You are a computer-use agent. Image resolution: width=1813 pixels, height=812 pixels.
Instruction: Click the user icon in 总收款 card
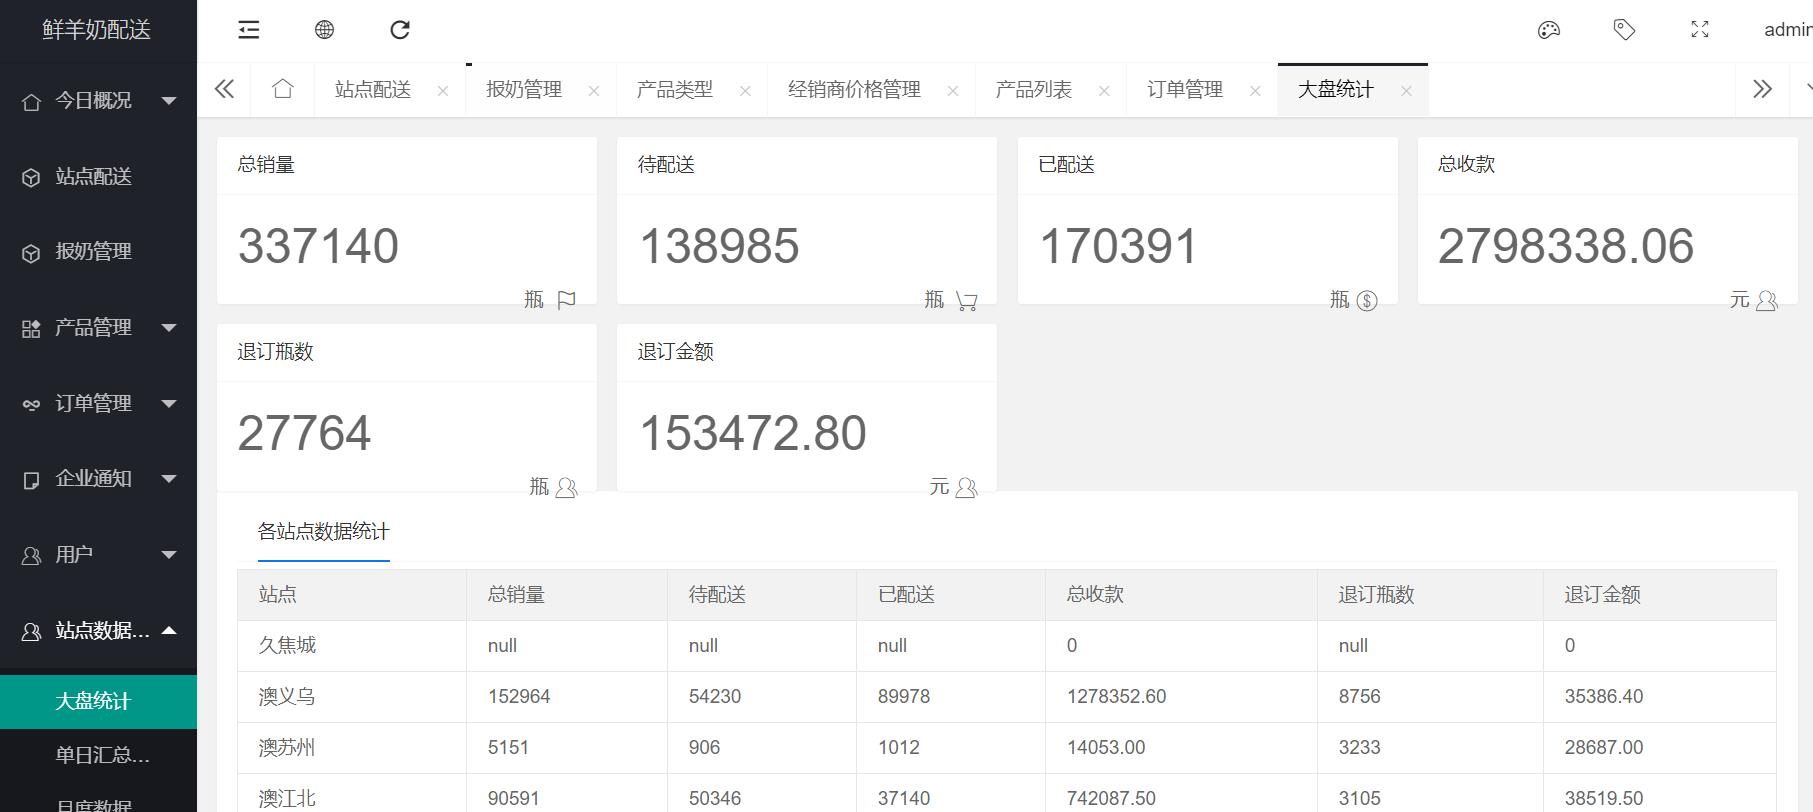click(1767, 300)
